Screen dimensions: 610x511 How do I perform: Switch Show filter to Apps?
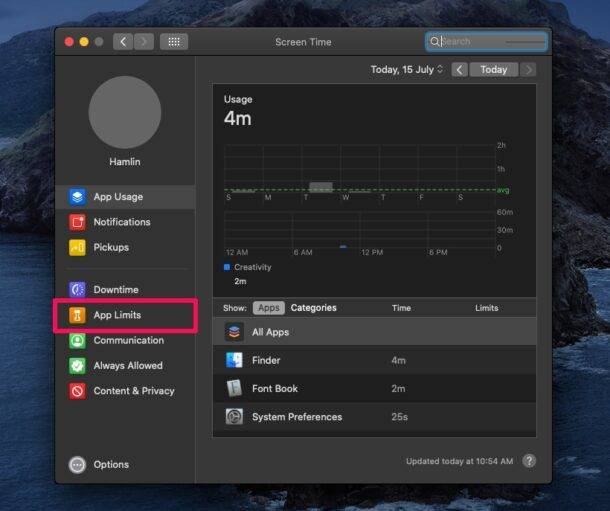point(269,308)
